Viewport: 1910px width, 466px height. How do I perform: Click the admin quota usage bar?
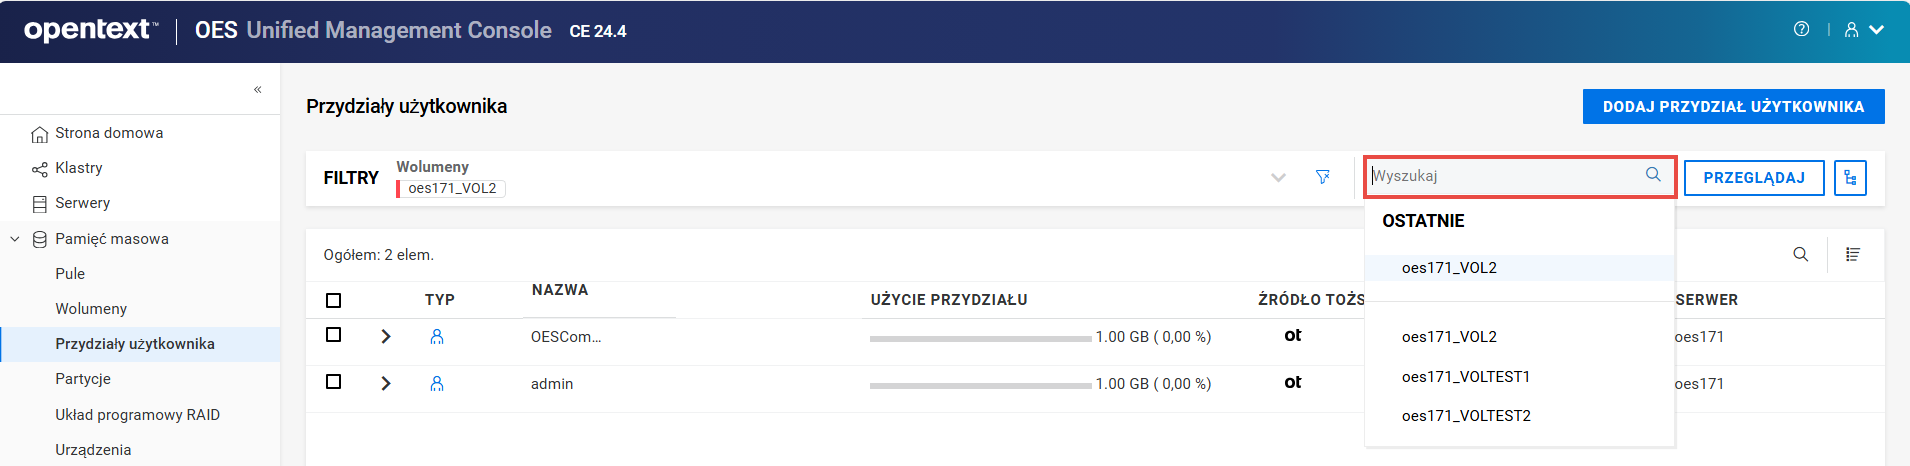(980, 385)
